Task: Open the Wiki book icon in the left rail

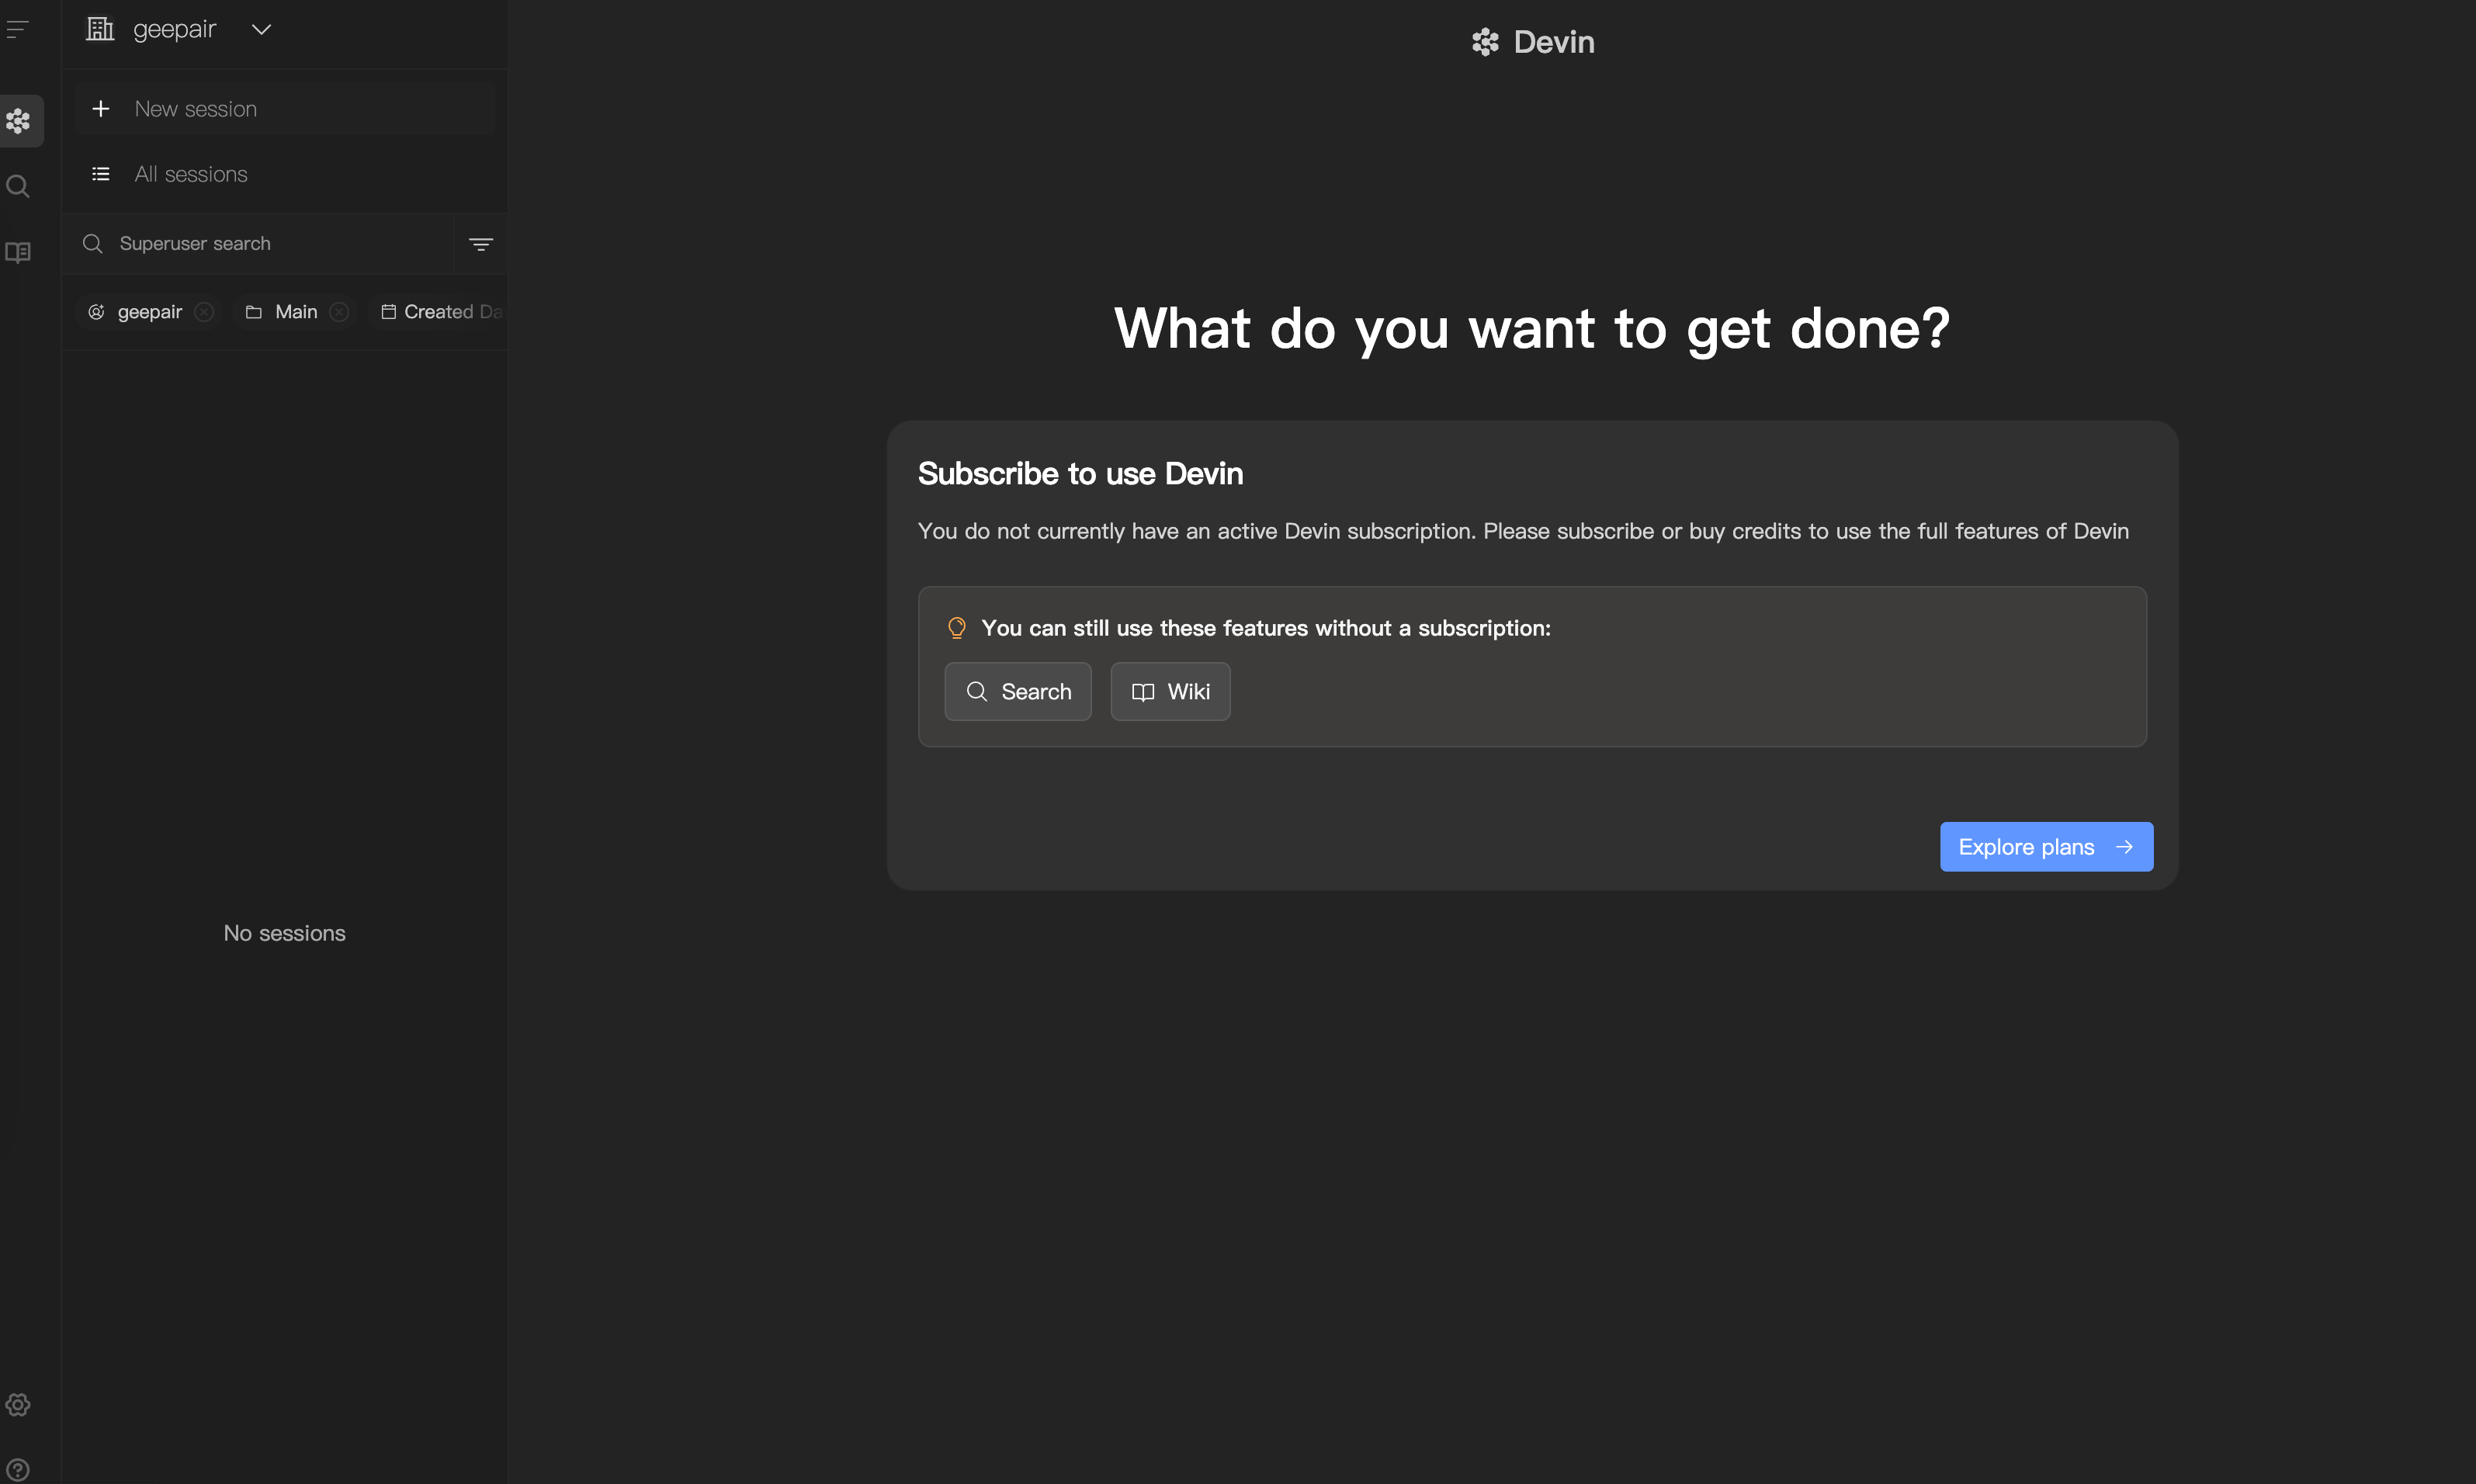Action: [18, 252]
